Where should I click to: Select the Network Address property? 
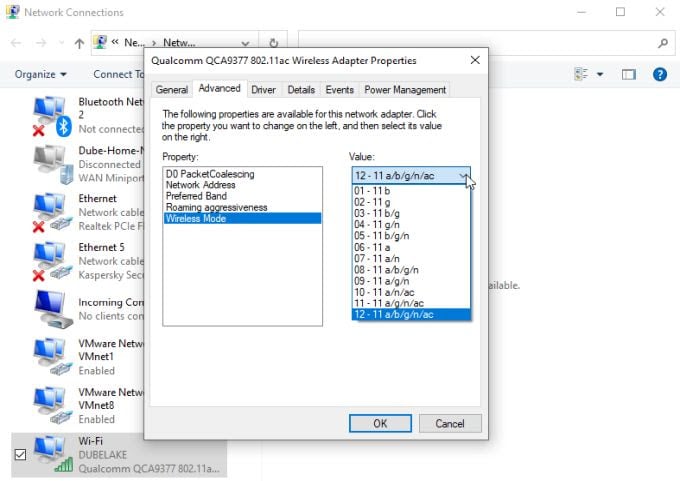[242, 185]
